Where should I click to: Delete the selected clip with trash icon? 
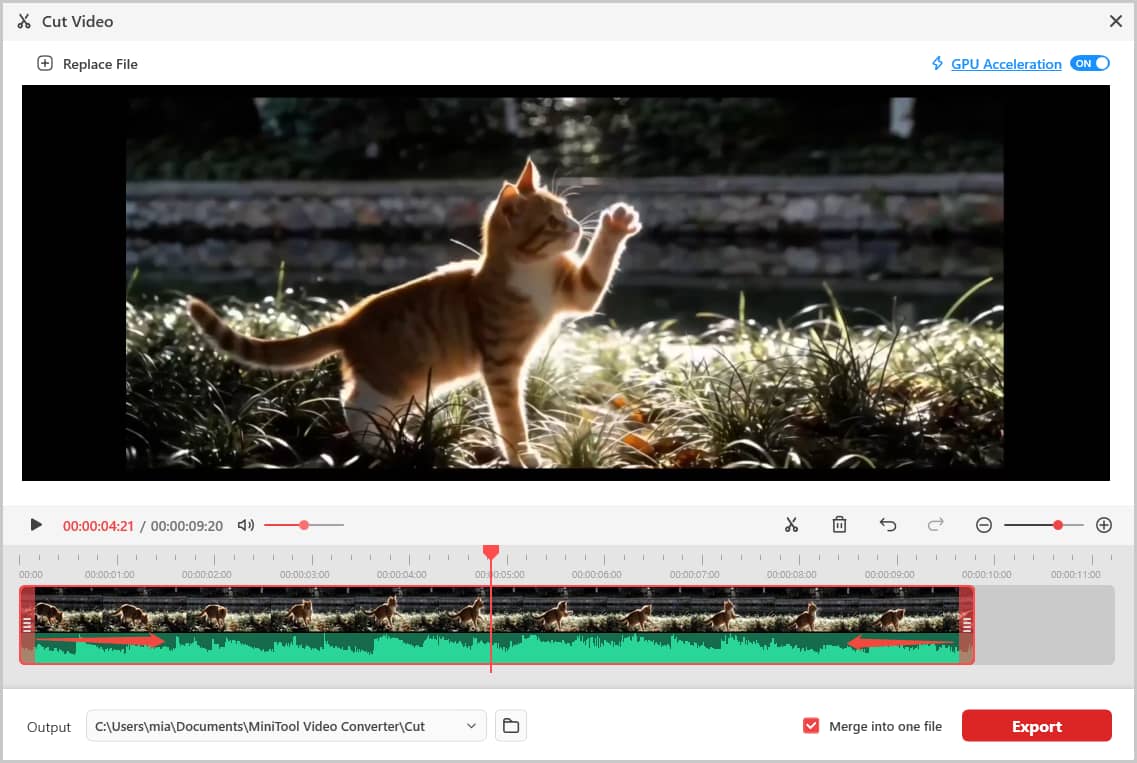tap(839, 524)
